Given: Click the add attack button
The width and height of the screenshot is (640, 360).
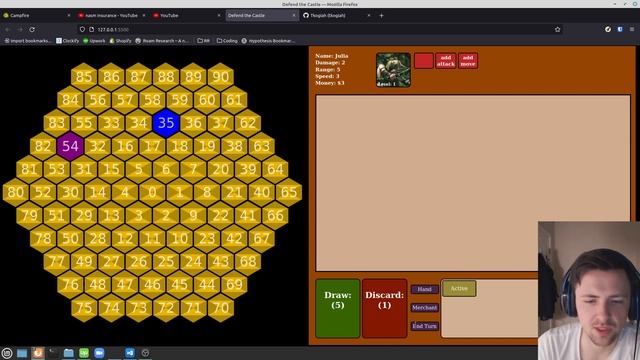Looking at the screenshot, I should (x=446, y=61).
